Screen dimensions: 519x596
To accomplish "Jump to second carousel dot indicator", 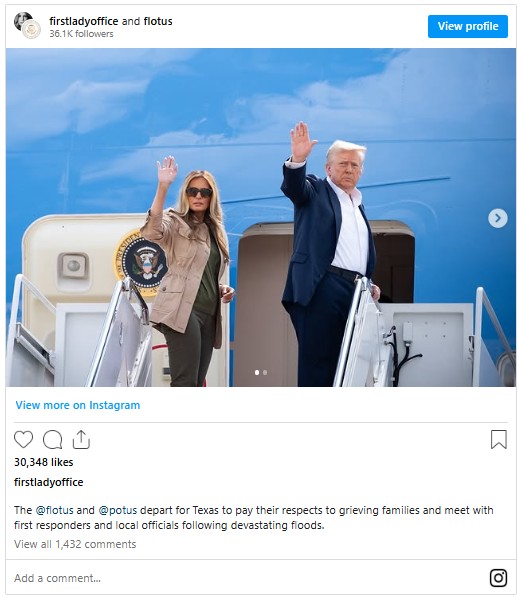I will click(x=265, y=372).
